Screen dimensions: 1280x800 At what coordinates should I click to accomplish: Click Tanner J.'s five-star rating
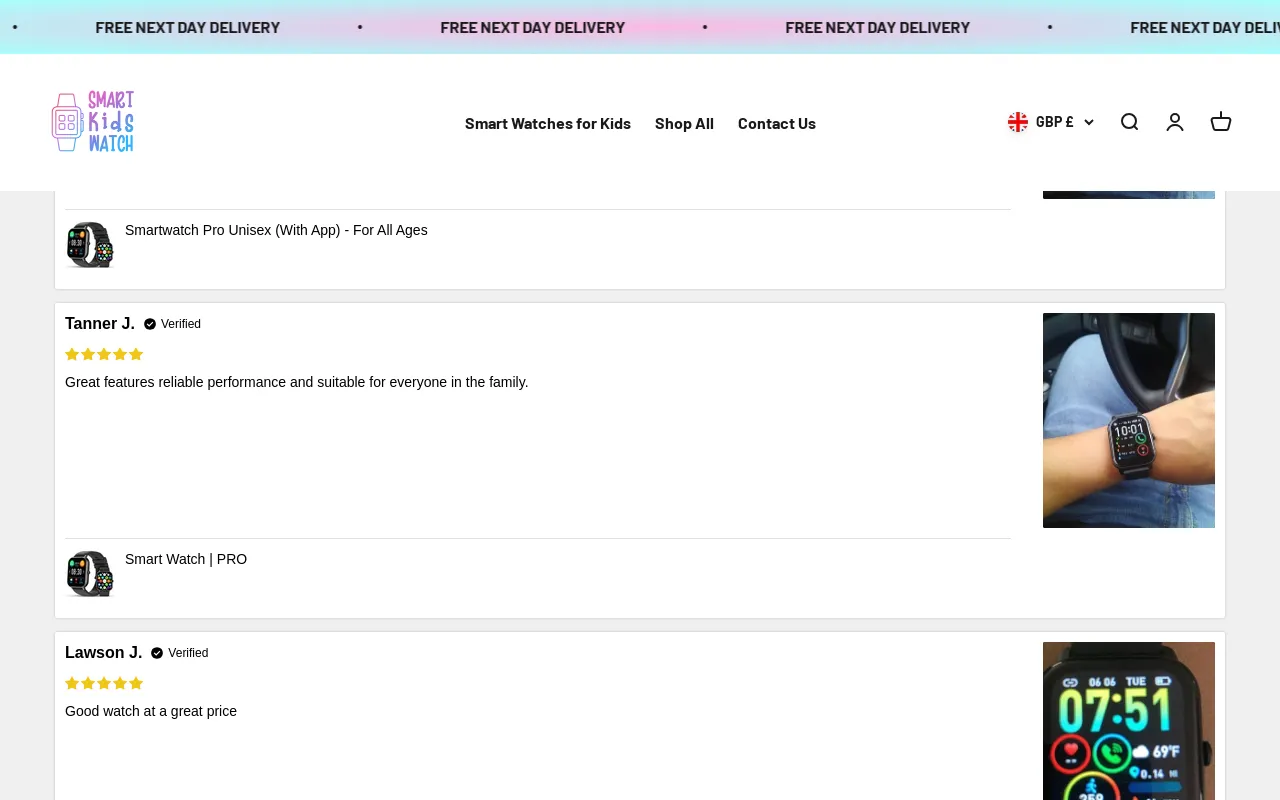tap(104, 354)
